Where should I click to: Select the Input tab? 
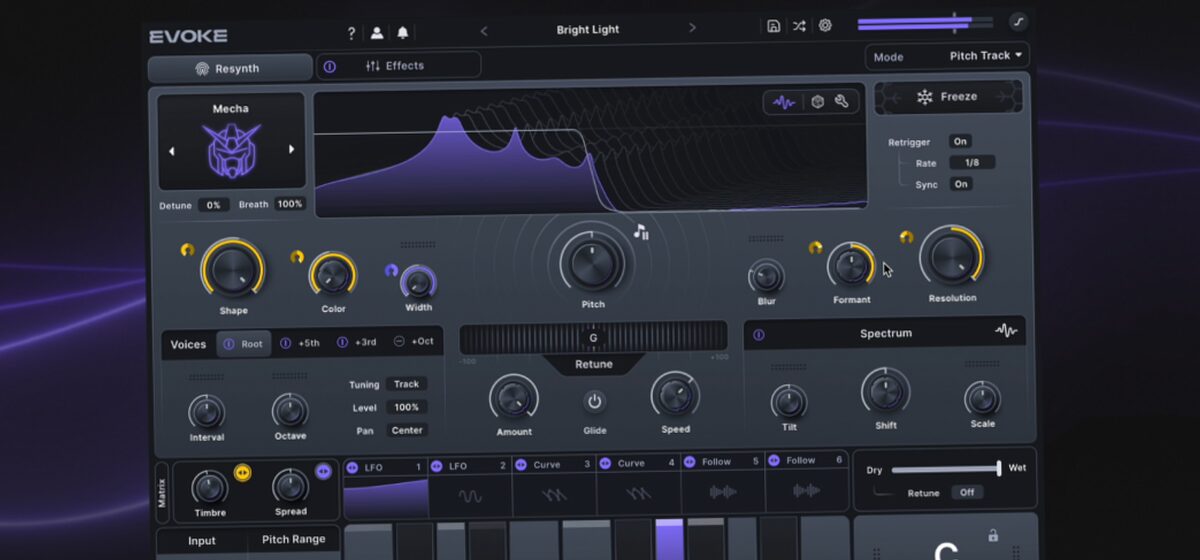202,541
